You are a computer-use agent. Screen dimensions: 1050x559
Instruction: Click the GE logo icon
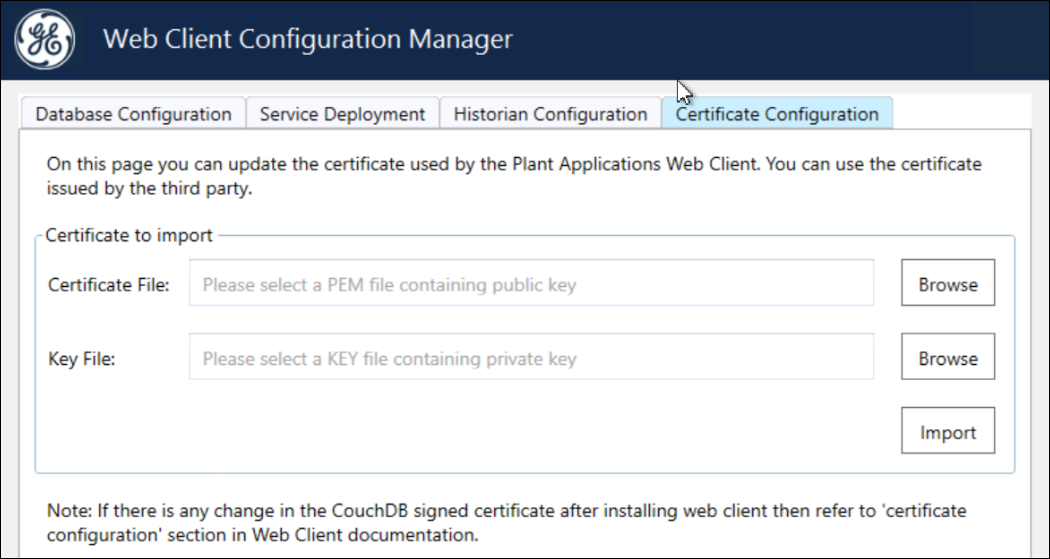click(45, 39)
